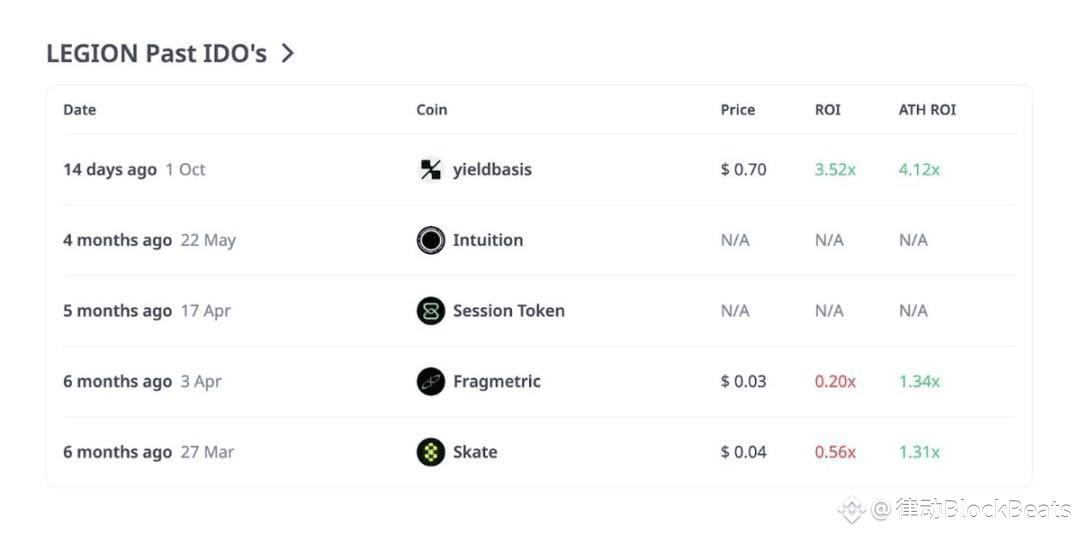Viewport: 1079px width, 535px height.
Task: Click the Fragmetric coin logo icon
Action: [430, 381]
